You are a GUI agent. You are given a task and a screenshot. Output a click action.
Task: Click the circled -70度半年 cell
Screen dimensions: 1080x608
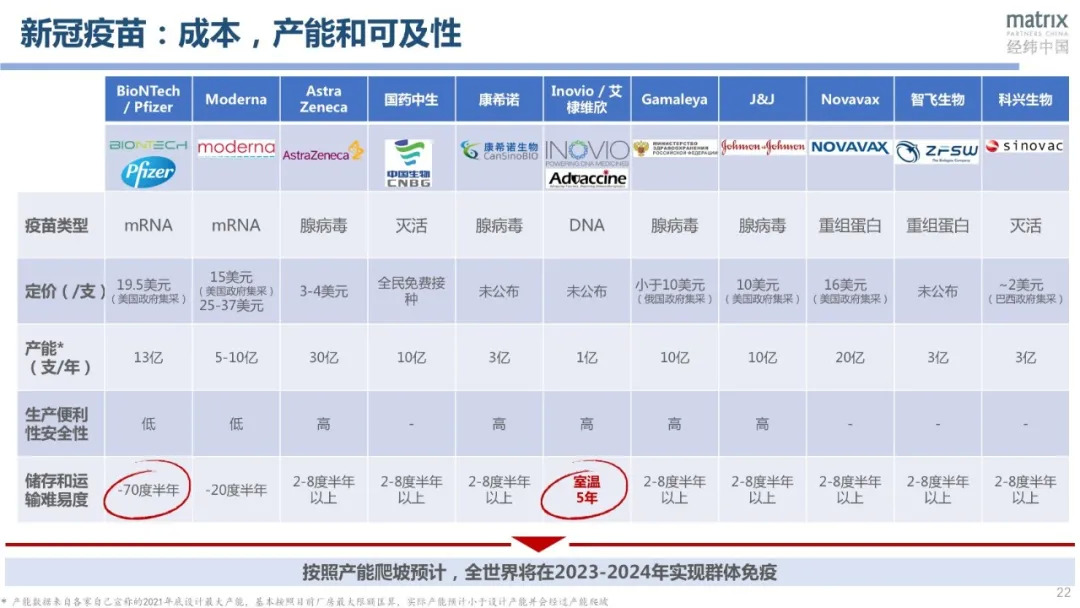[x=147, y=490]
